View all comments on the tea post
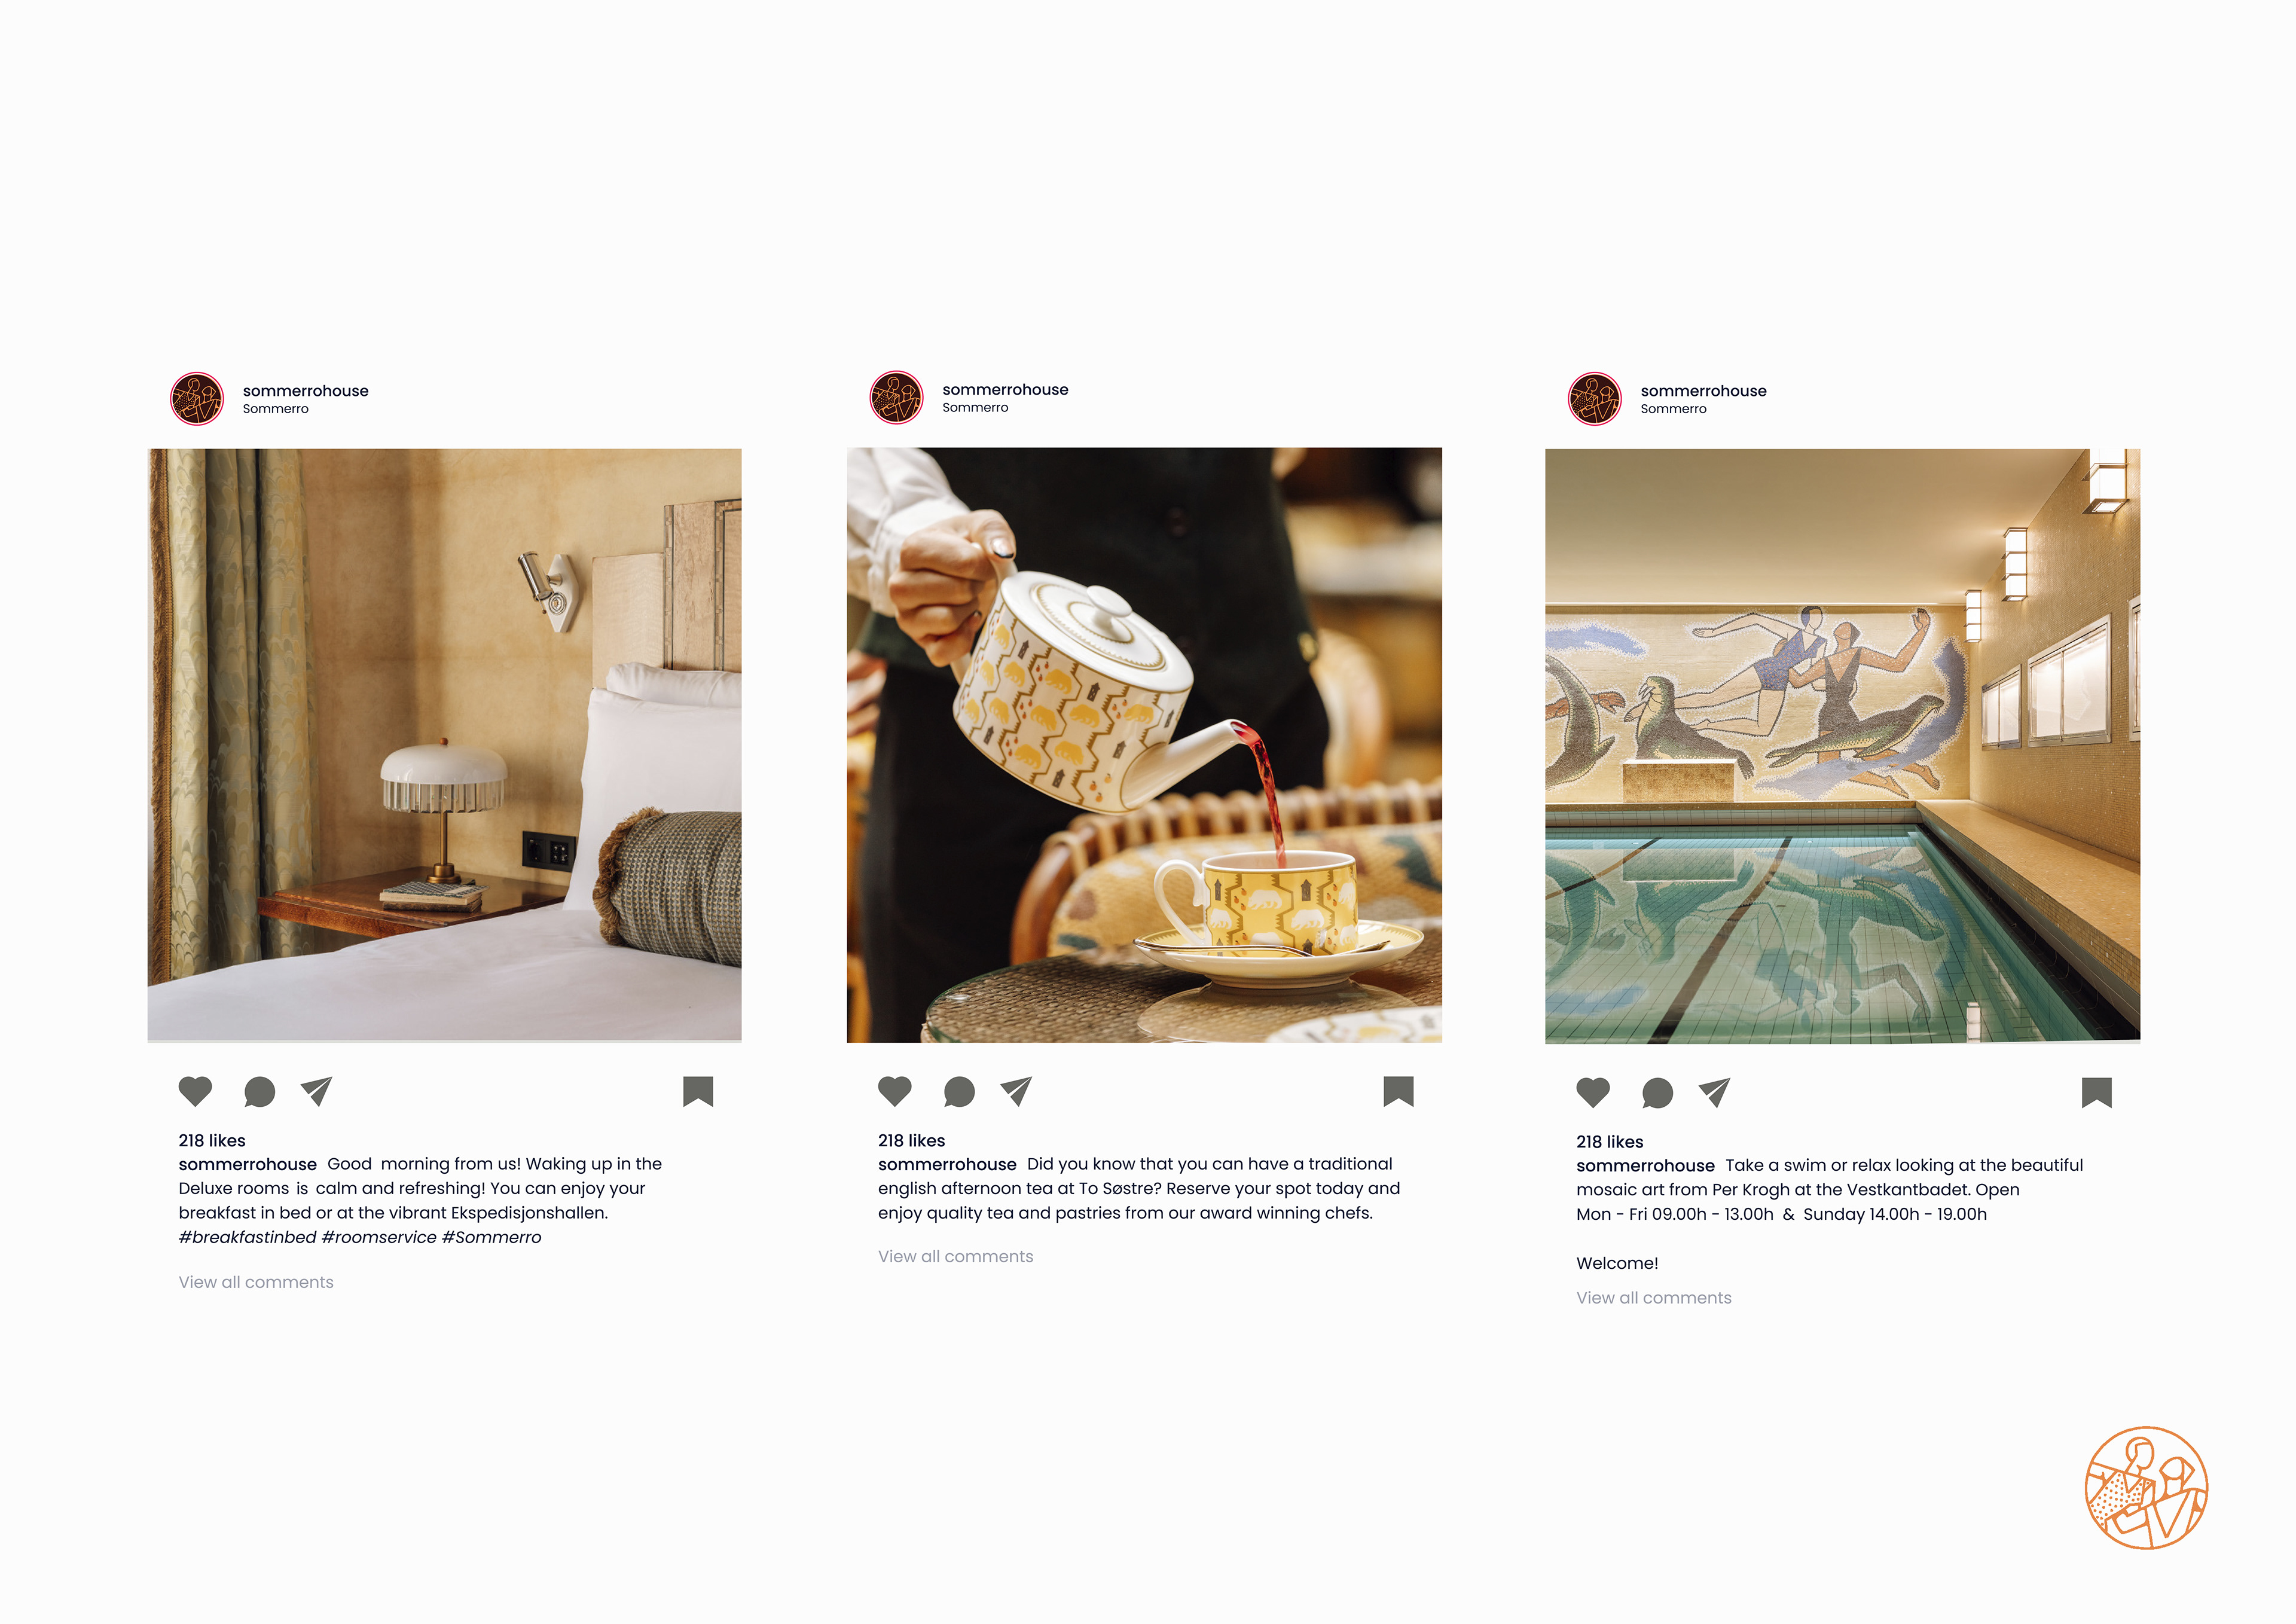The image size is (2296, 1624). coord(955,1256)
